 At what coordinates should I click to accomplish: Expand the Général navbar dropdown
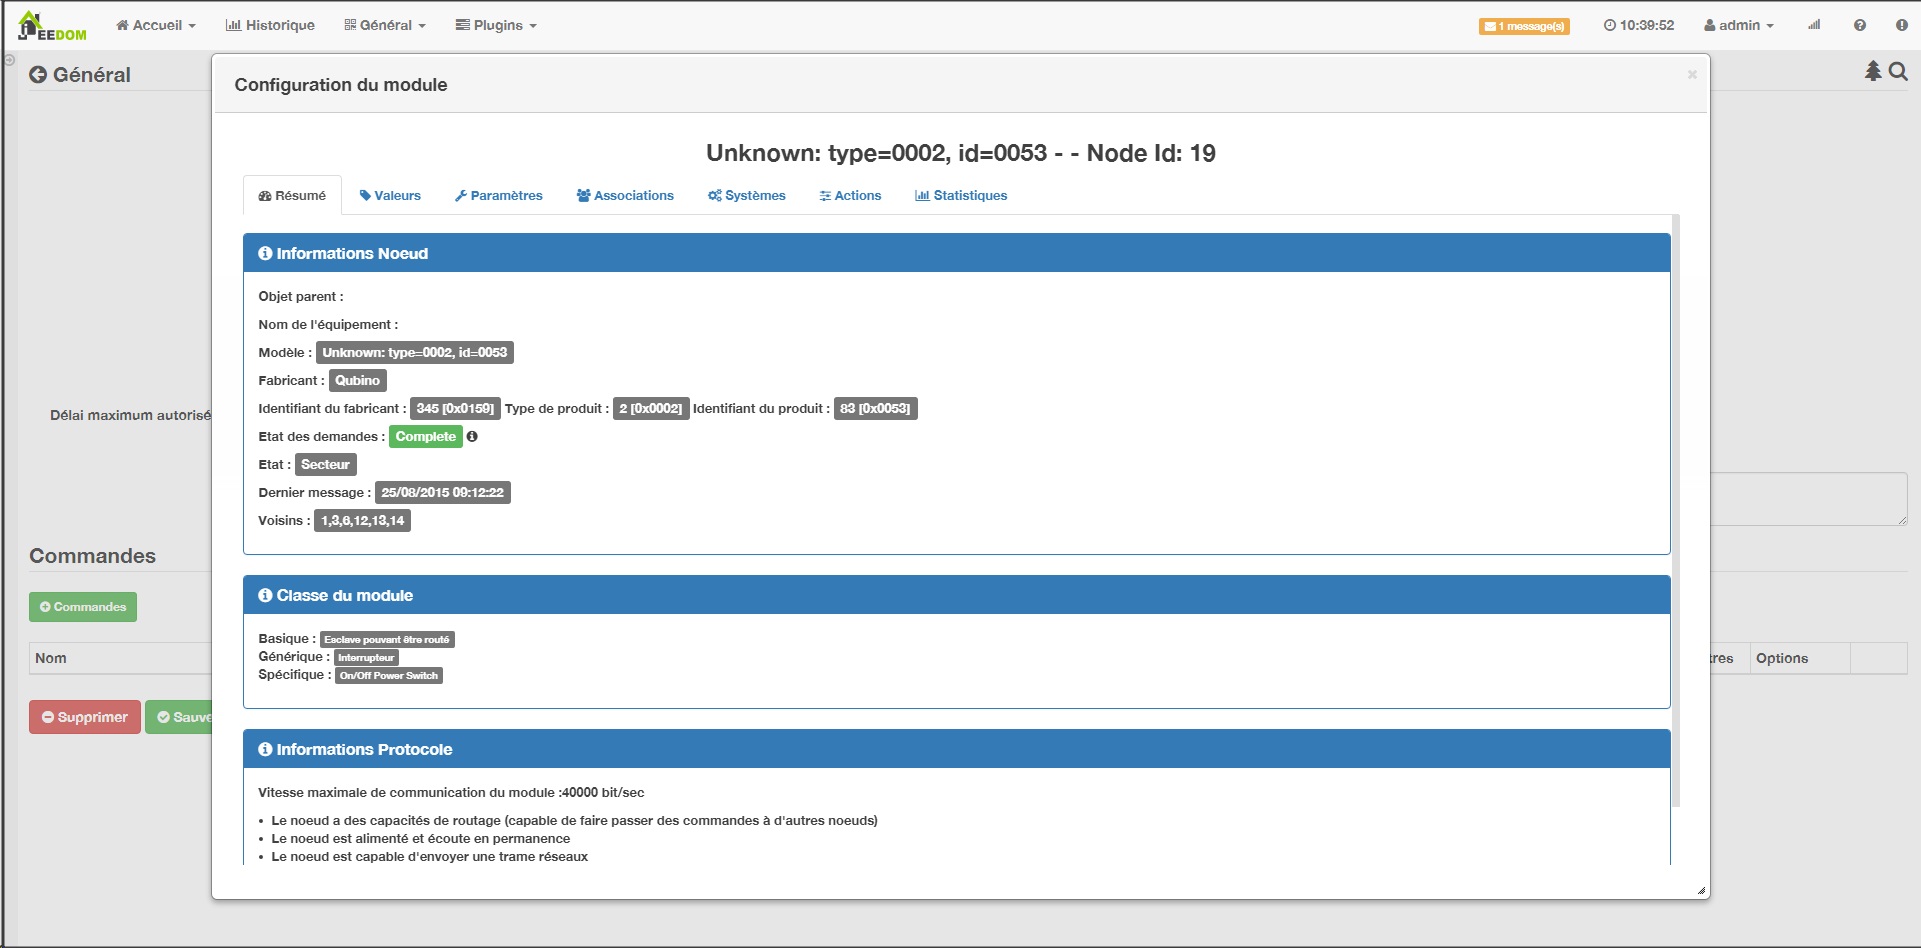coord(385,25)
